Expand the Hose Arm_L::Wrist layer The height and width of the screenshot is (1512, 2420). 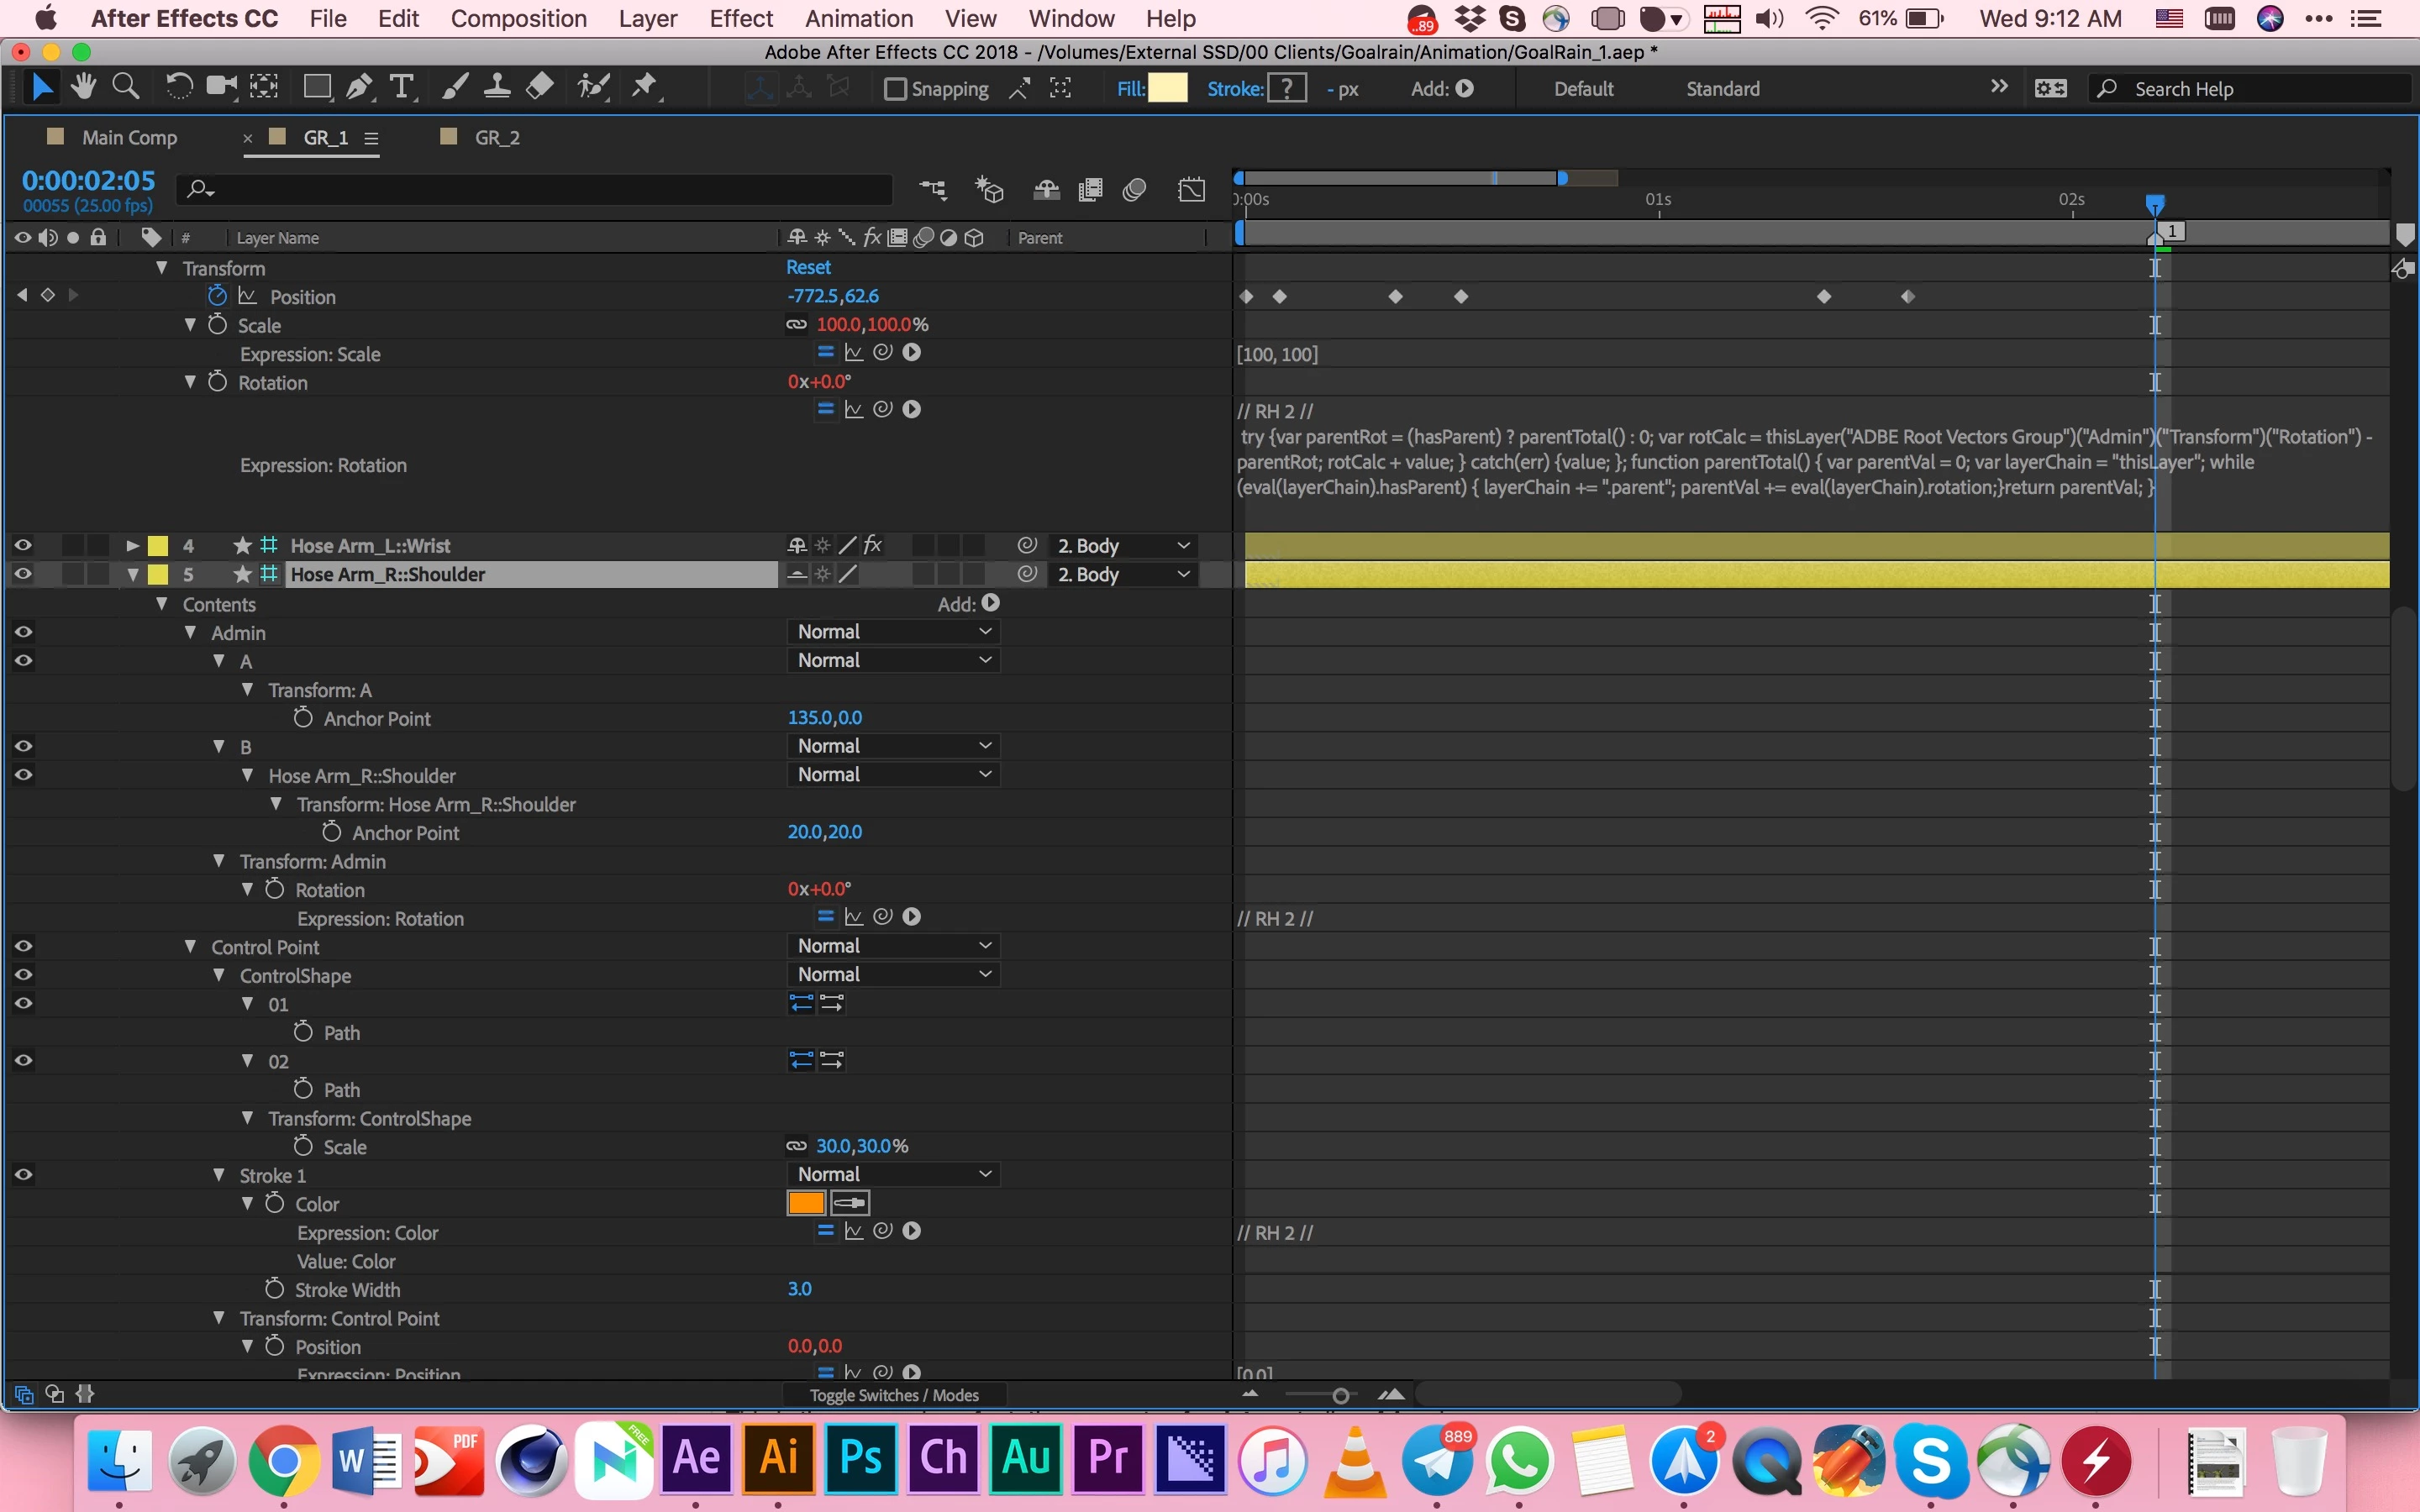pyautogui.click(x=132, y=546)
